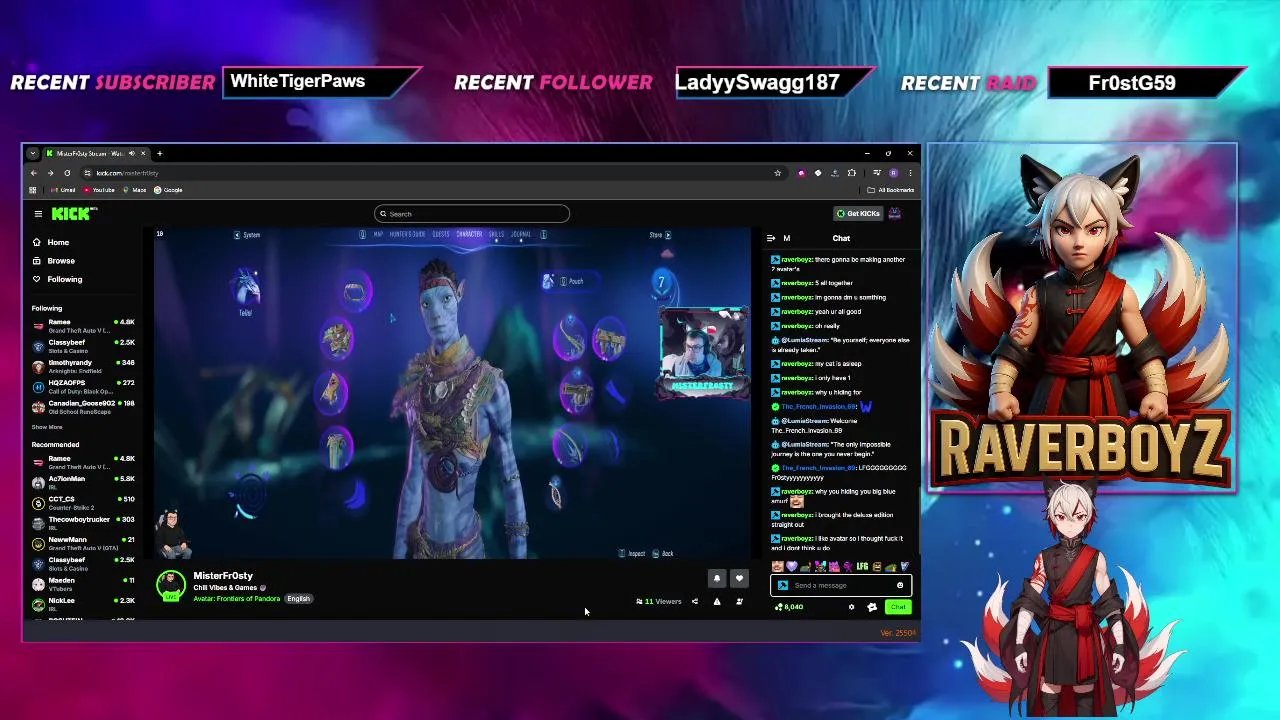1280x720 pixels.
Task: Open the Kick hamburger sidebar menu
Action: (38, 214)
